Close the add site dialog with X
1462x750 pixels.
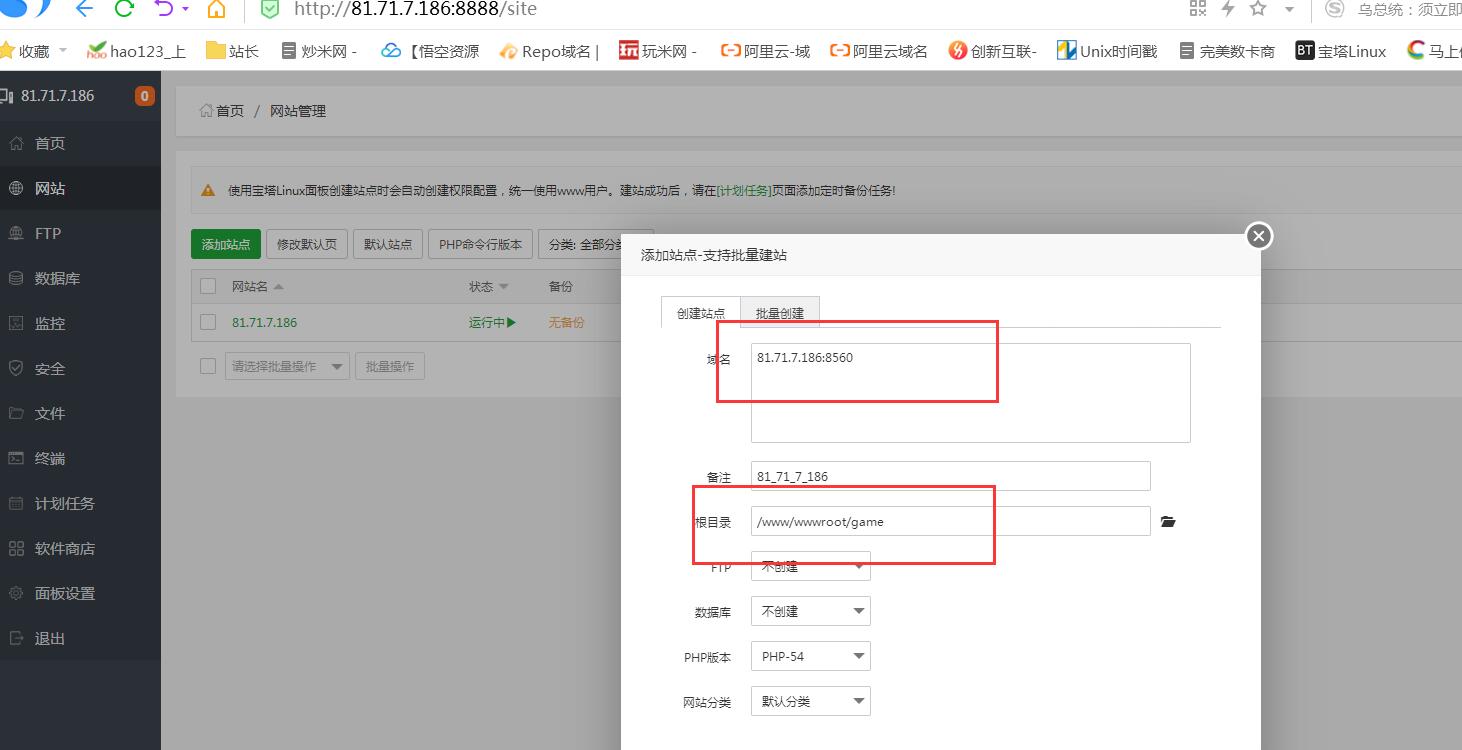point(1258,236)
